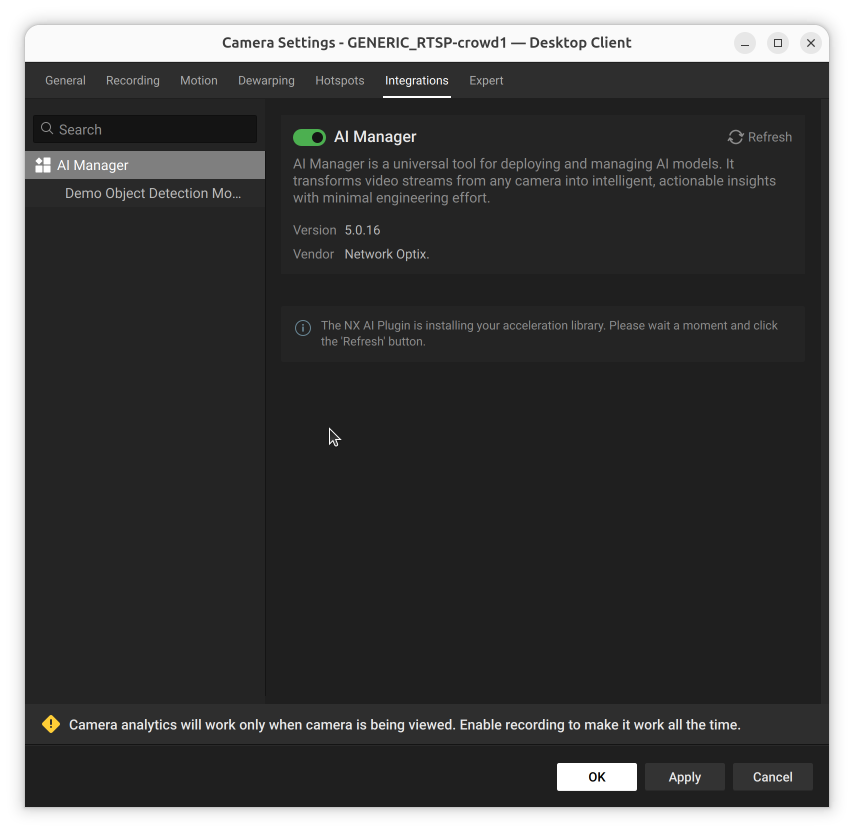Select AI Manager in the sidebar list
854x832 pixels.
pos(145,165)
